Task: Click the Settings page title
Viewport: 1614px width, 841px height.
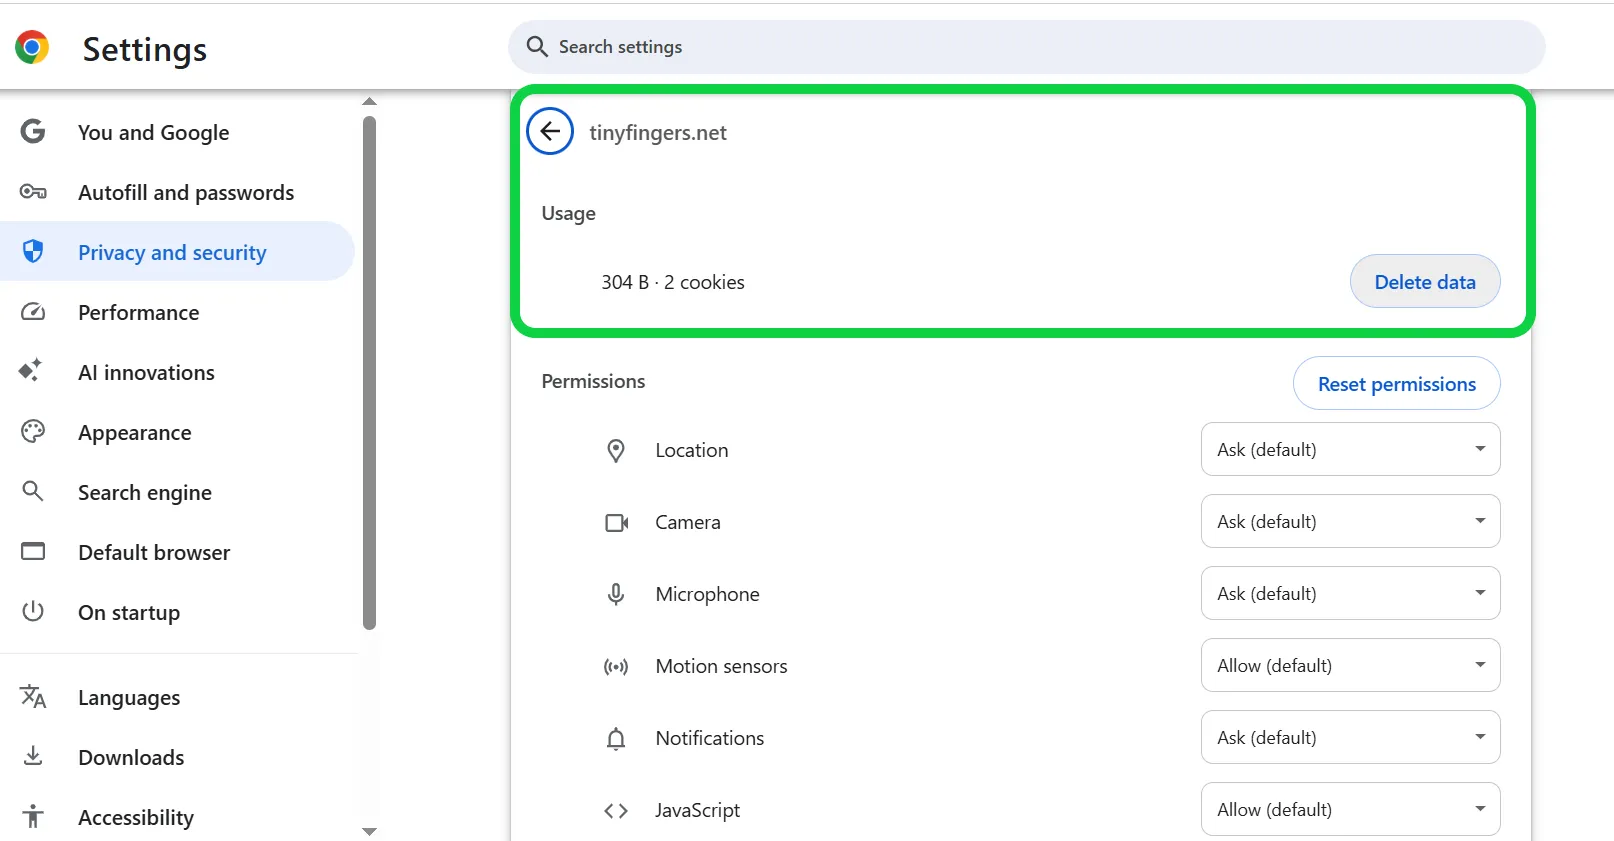Action: point(145,49)
